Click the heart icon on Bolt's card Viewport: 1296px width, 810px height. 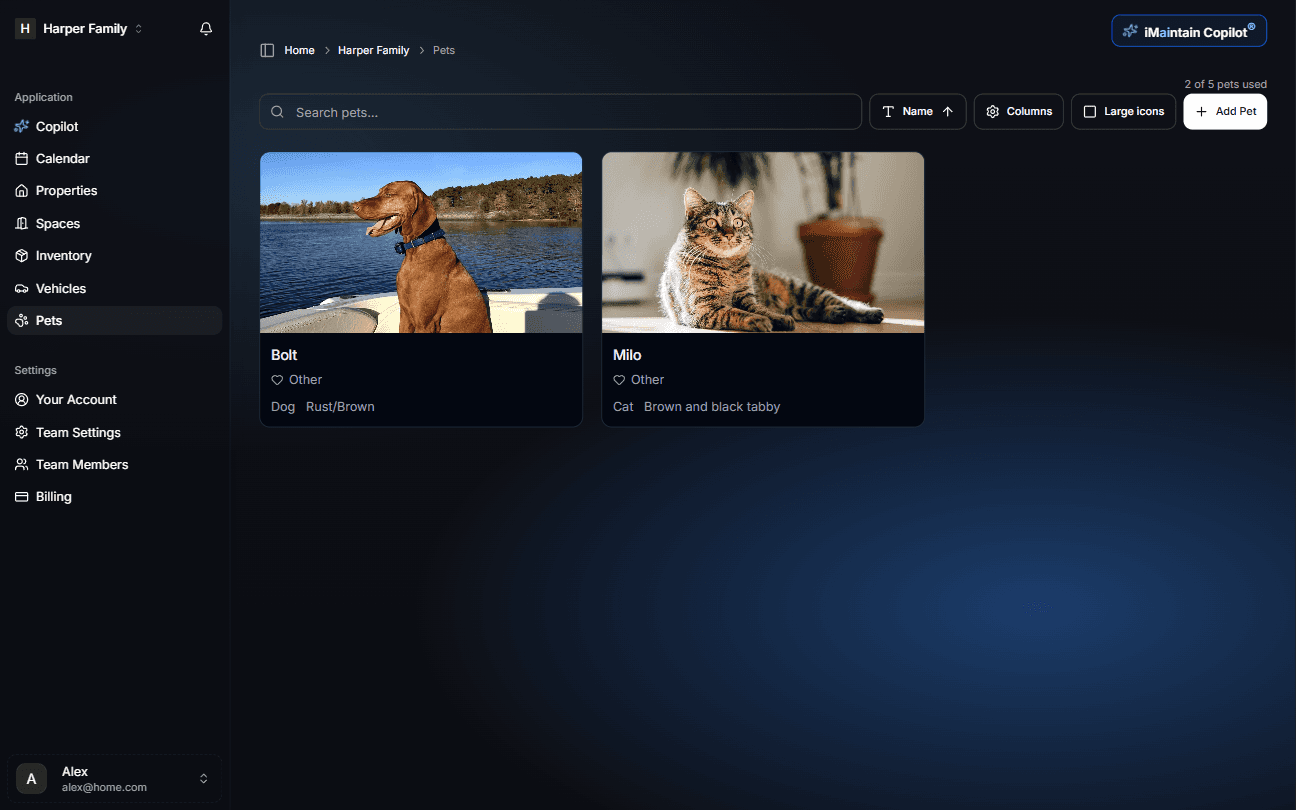pyautogui.click(x=278, y=380)
